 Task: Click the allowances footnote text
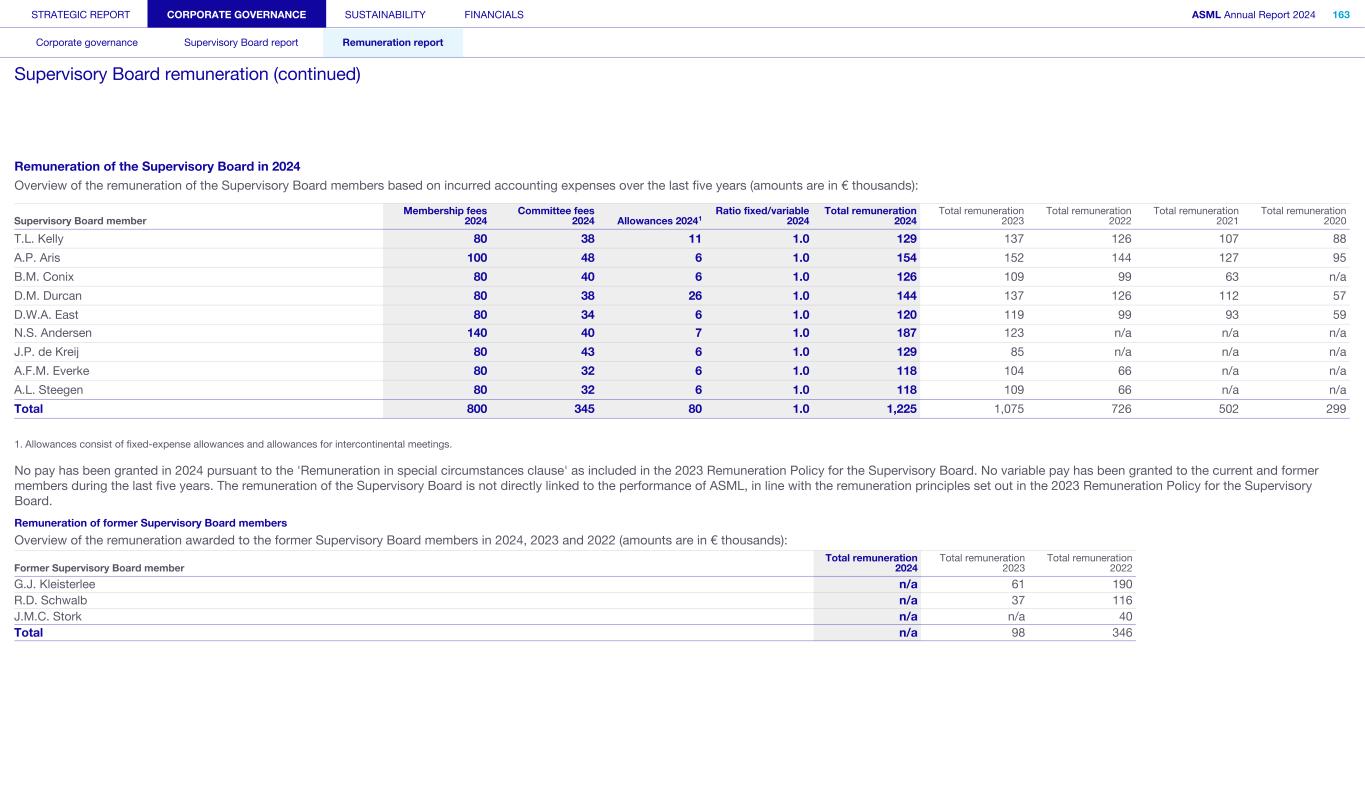coord(233,444)
